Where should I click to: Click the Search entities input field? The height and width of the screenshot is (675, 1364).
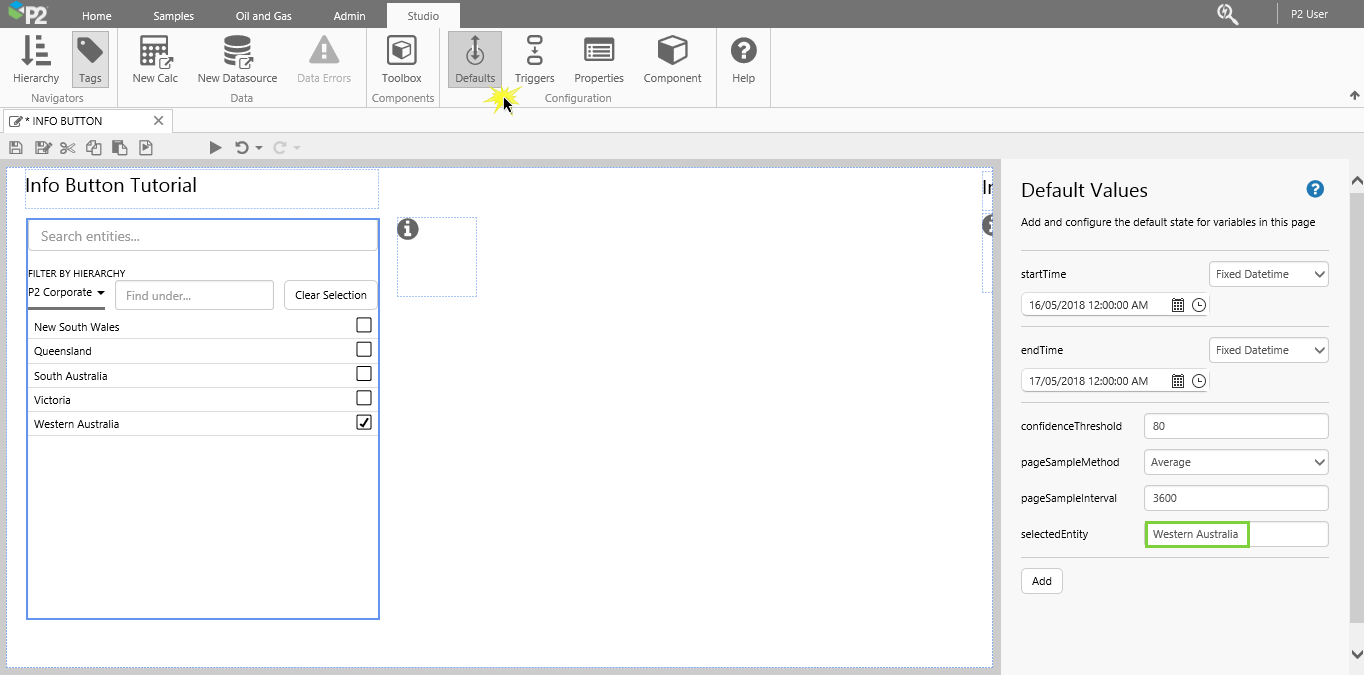pyautogui.click(x=202, y=236)
